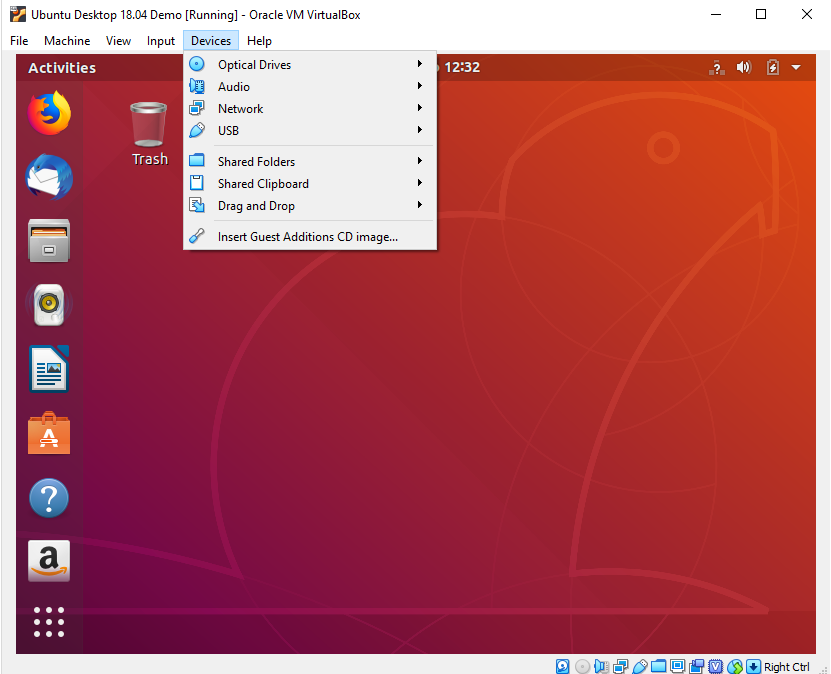Click shared folders status bar icon
The height and width of the screenshot is (674, 831).
(x=659, y=666)
